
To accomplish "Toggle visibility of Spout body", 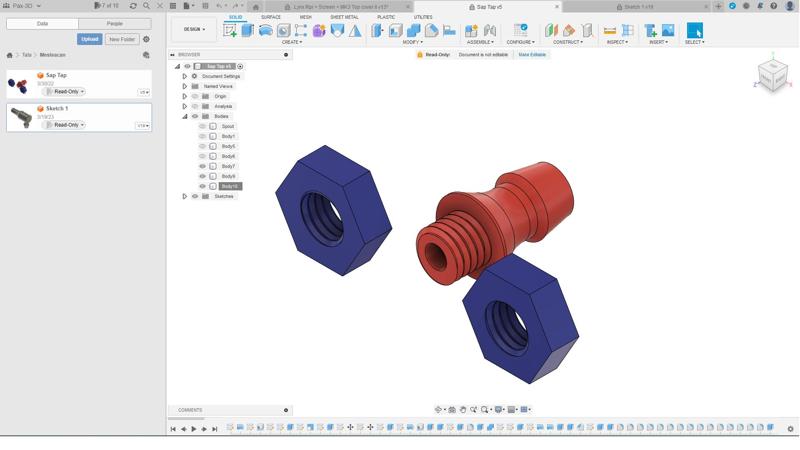I will click(x=202, y=127).
